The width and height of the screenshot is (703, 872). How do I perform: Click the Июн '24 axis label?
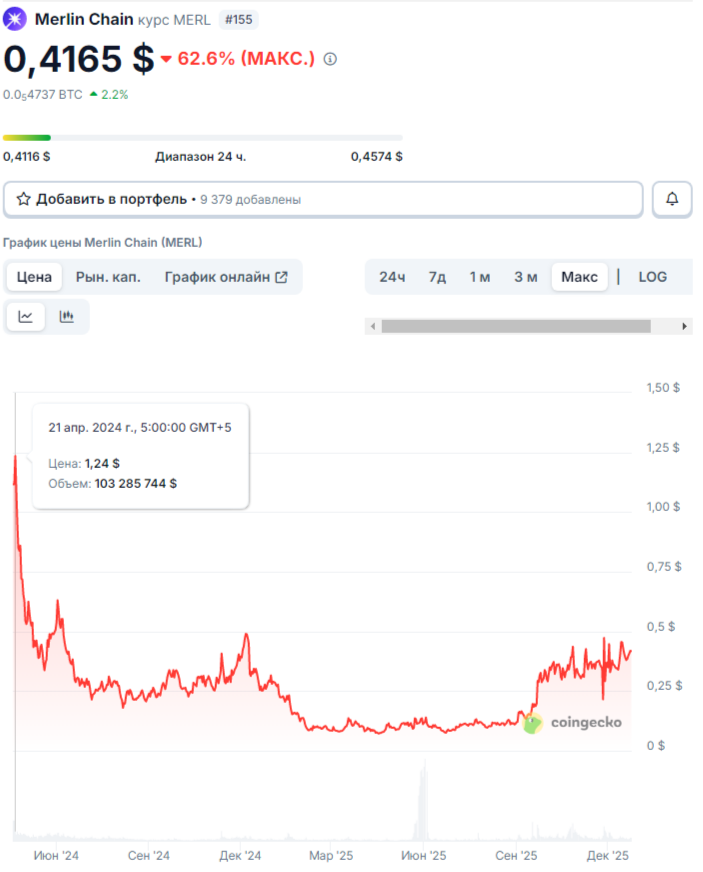56,855
